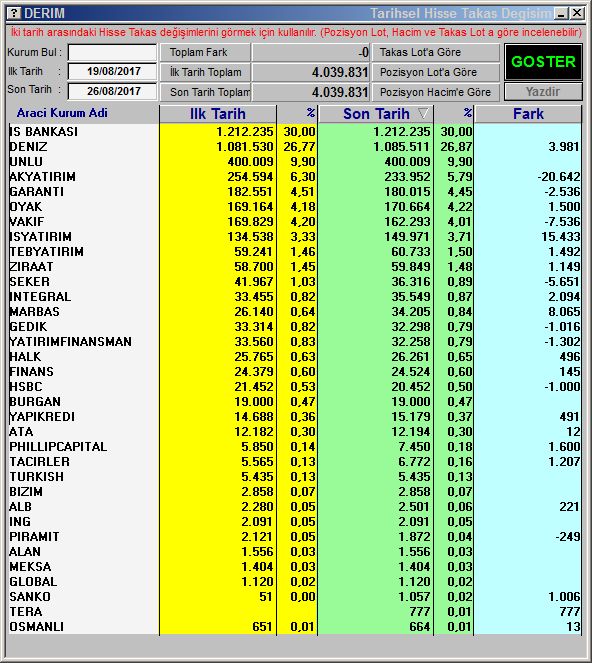Sort by Fark column header

(528, 114)
